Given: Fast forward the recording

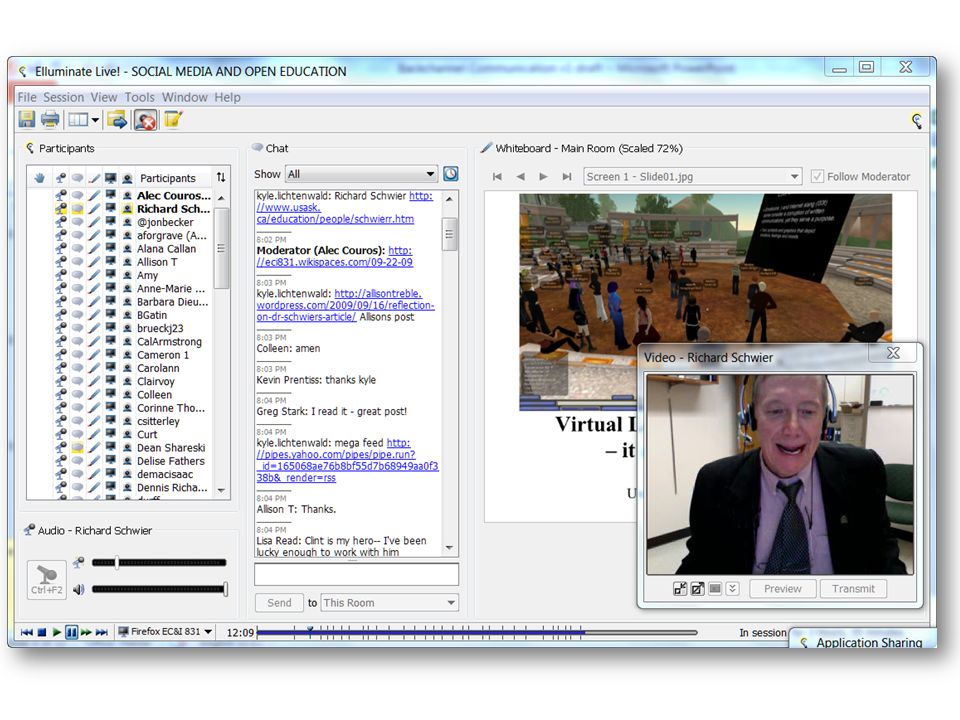Looking at the screenshot, I should click(86, 632).
